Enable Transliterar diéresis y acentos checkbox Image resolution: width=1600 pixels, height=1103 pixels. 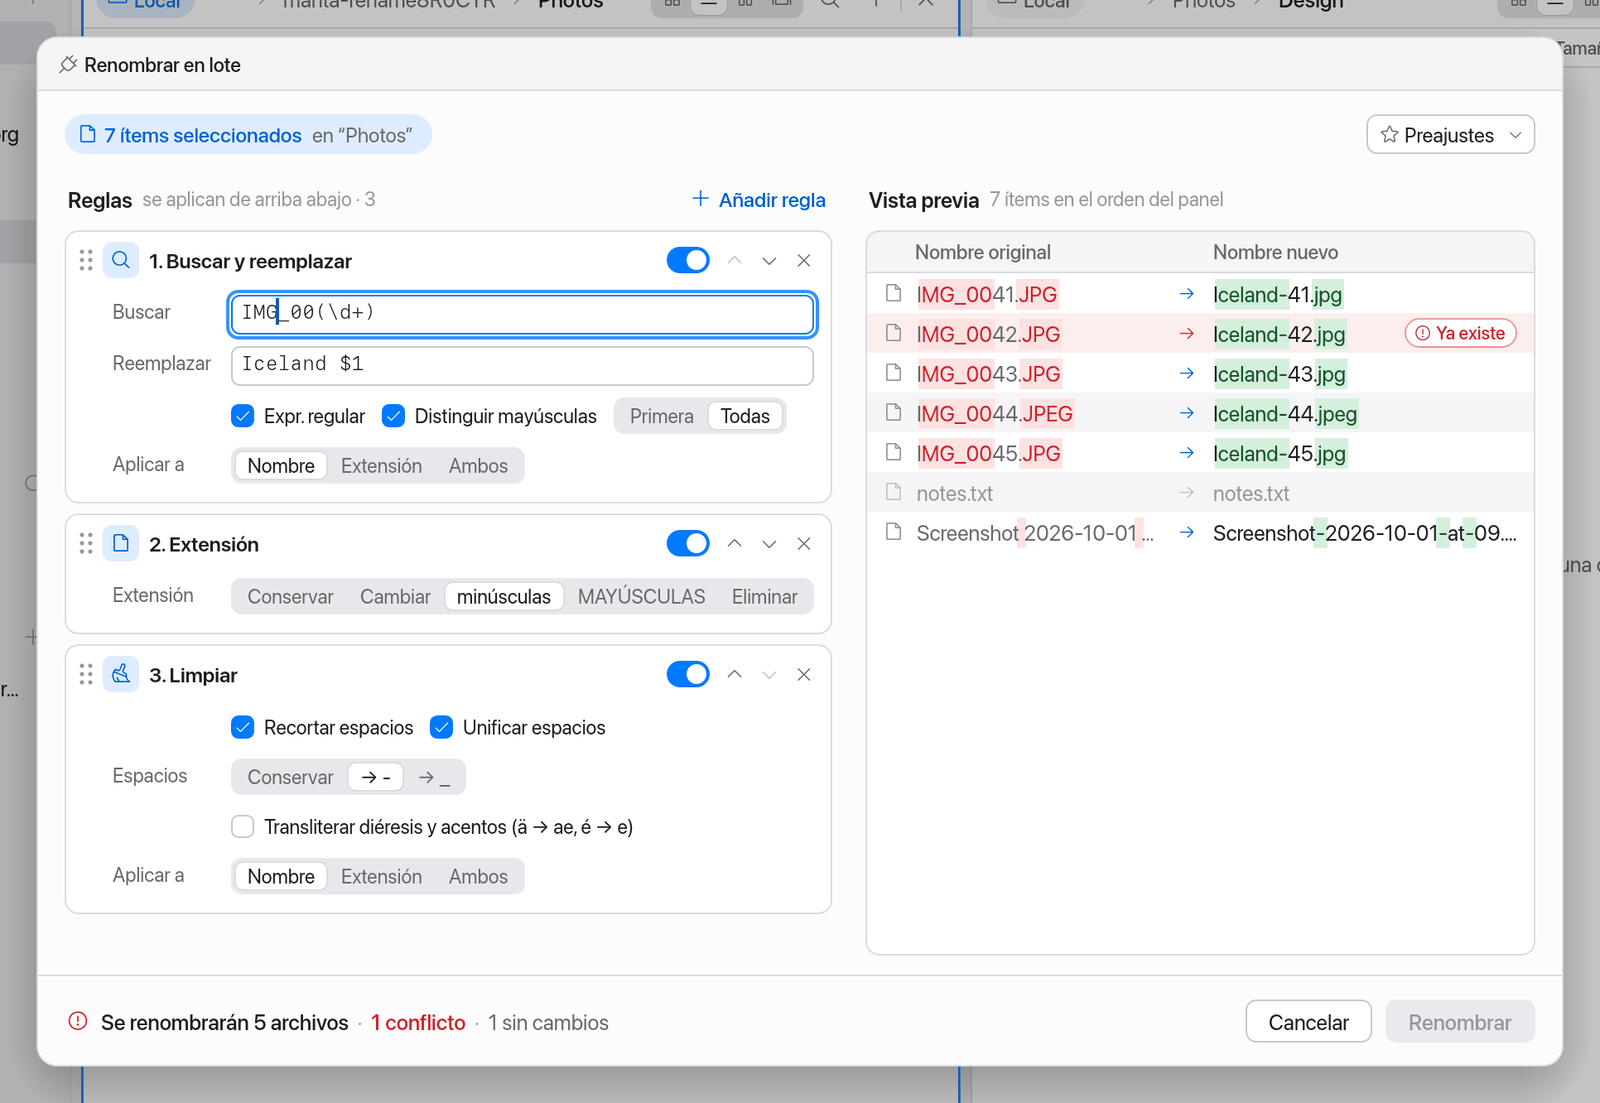point(243,827)
